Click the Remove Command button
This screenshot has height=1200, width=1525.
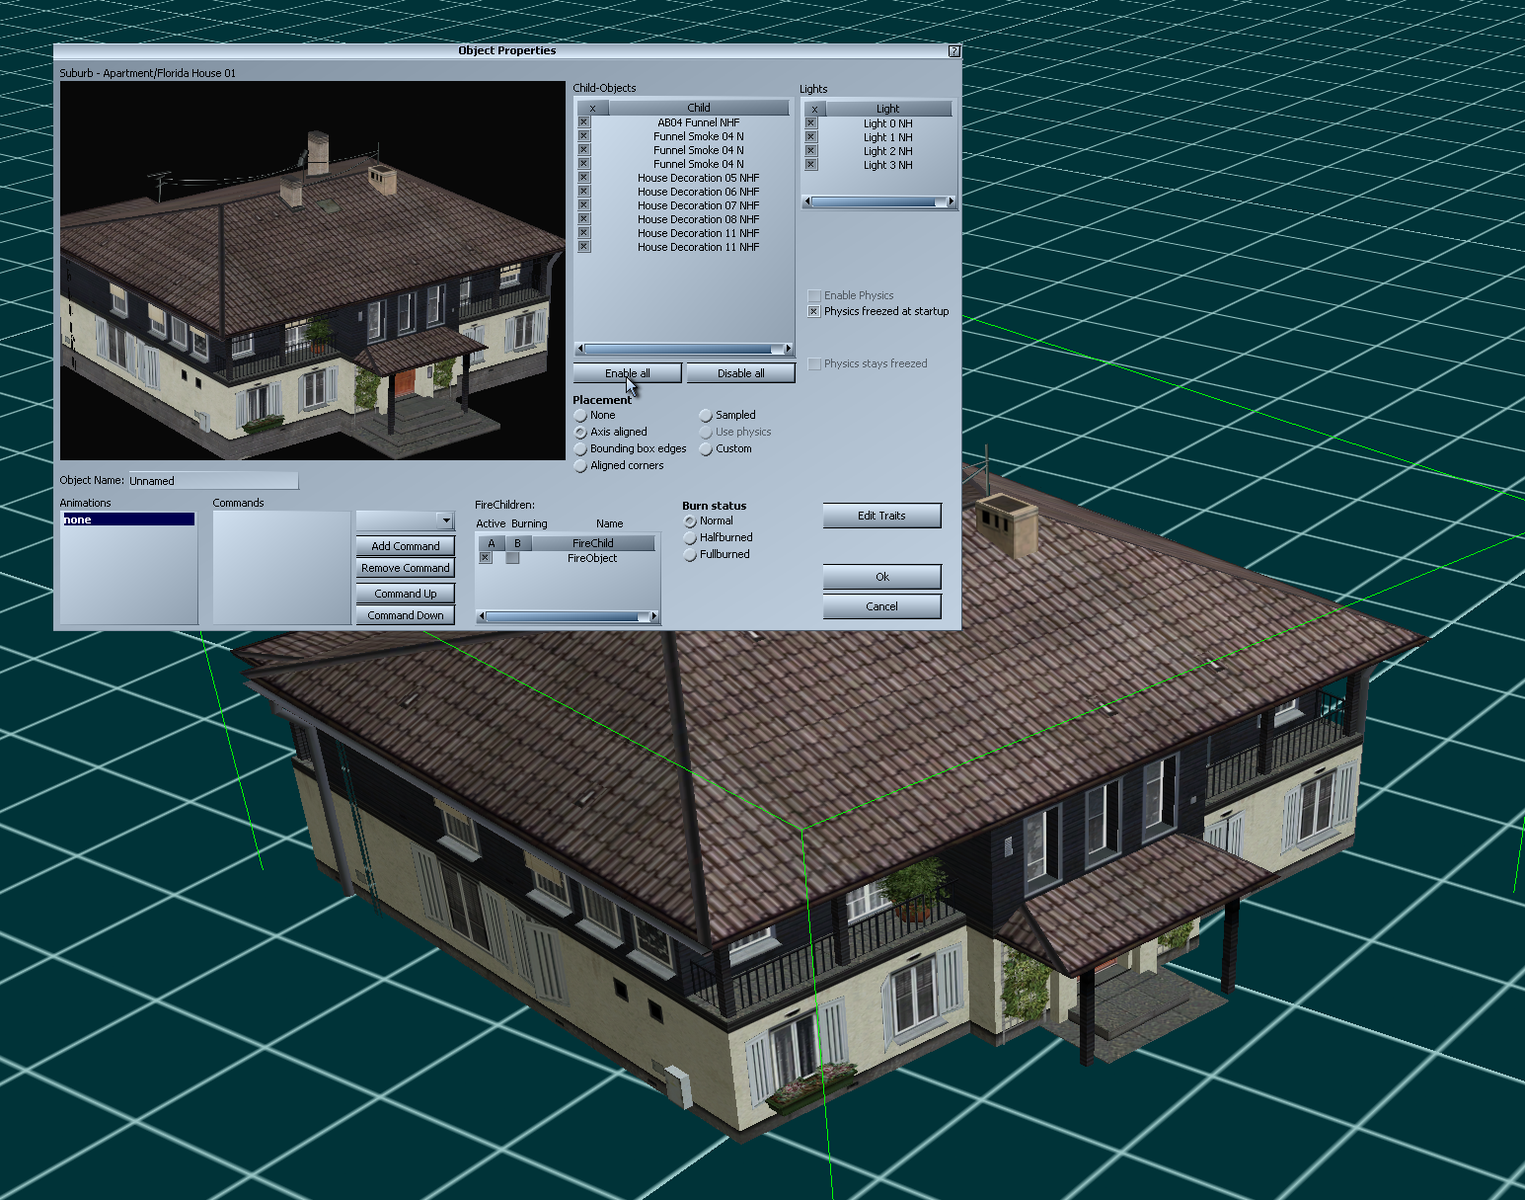(x=405, y=568)
